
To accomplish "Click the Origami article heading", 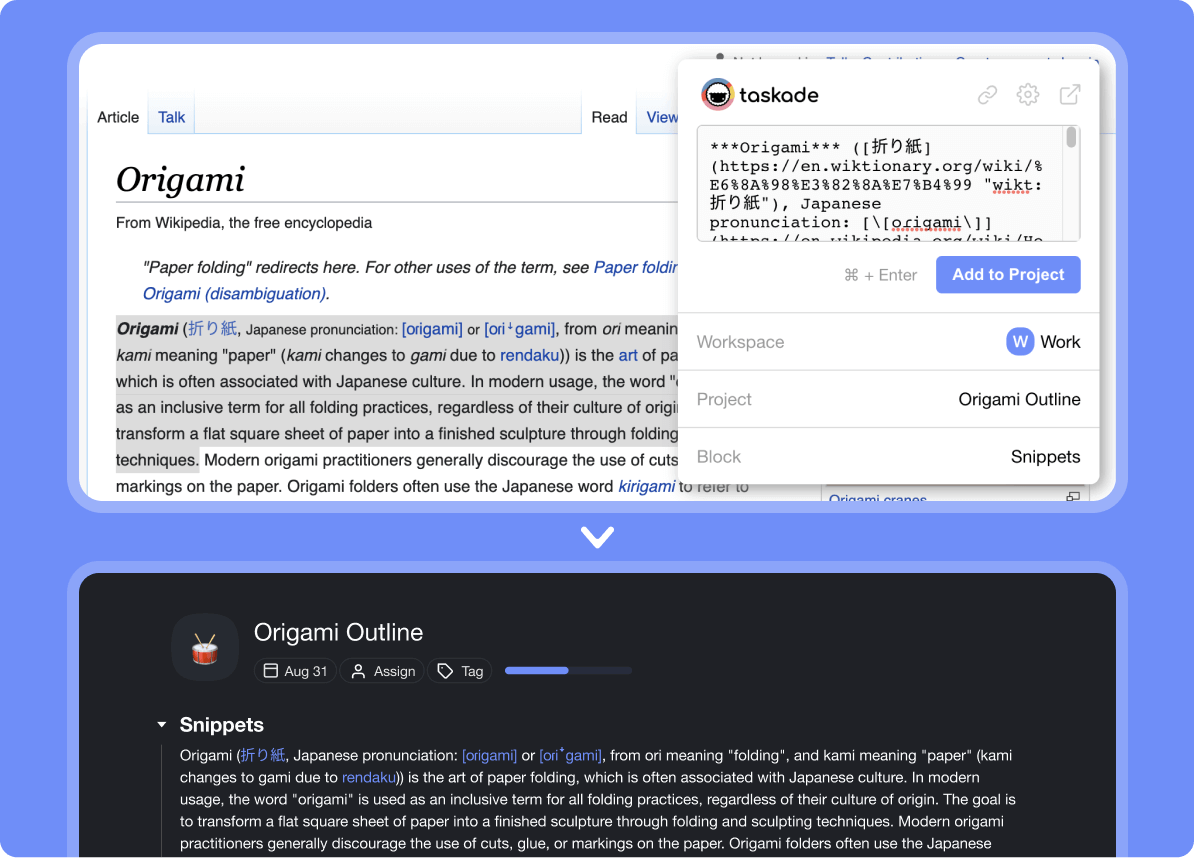I will point(180,180).
